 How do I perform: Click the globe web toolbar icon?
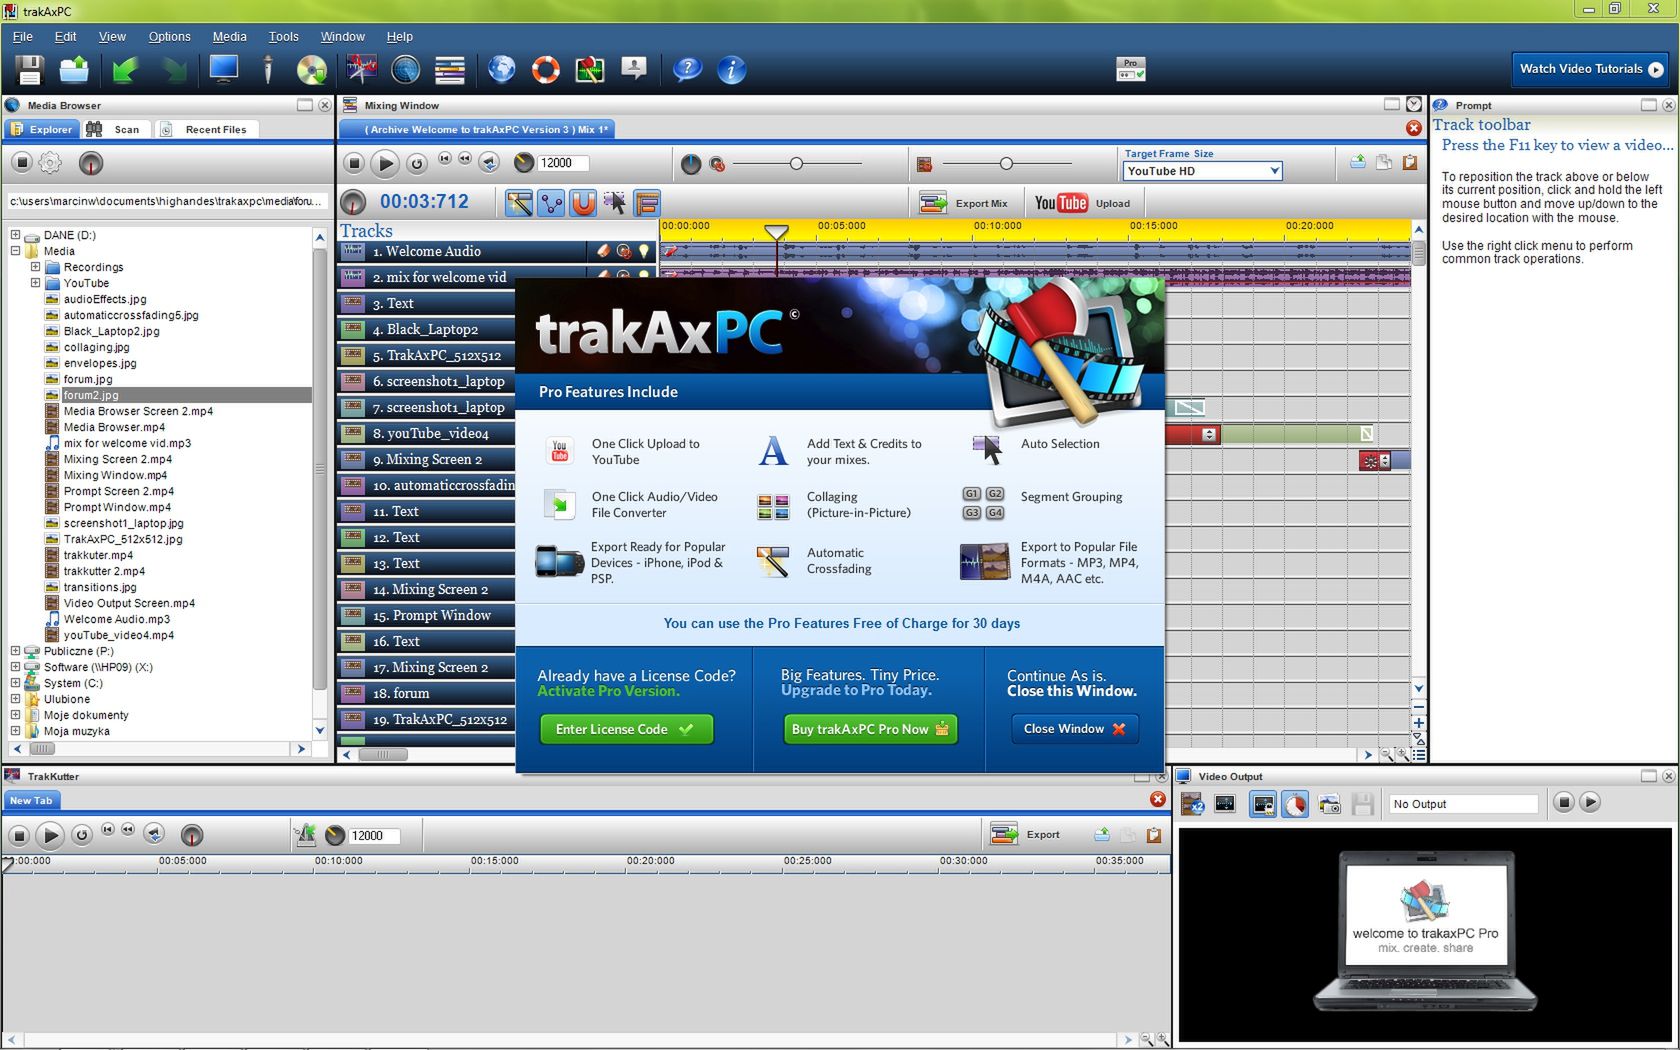tap(502, 69)
